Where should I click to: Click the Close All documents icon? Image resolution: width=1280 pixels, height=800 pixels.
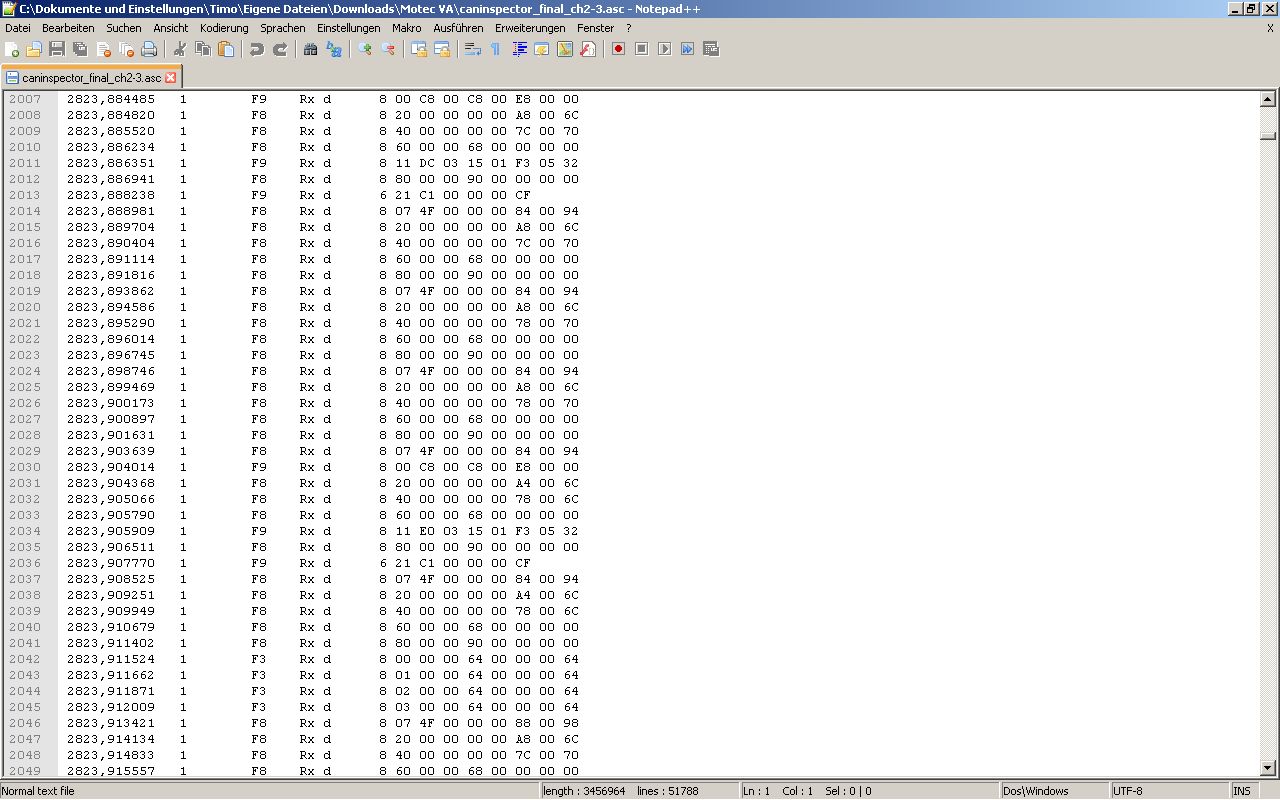click(126, 49)
